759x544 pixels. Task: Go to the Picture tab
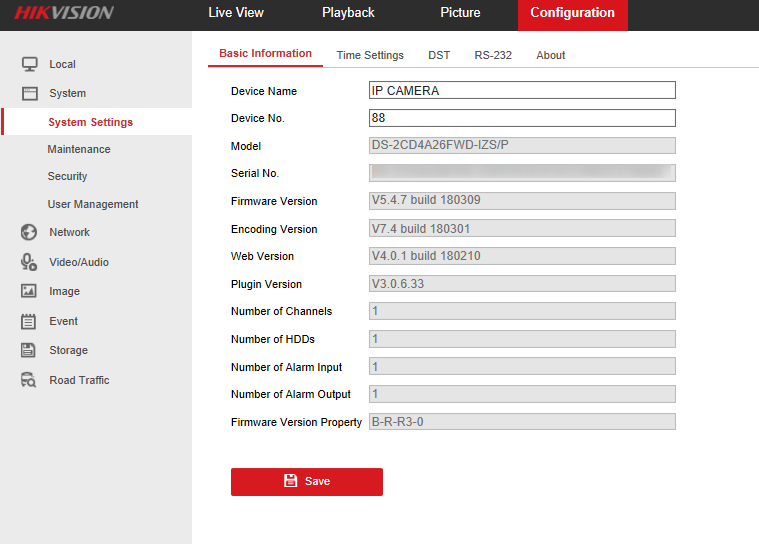pos(460,13)
